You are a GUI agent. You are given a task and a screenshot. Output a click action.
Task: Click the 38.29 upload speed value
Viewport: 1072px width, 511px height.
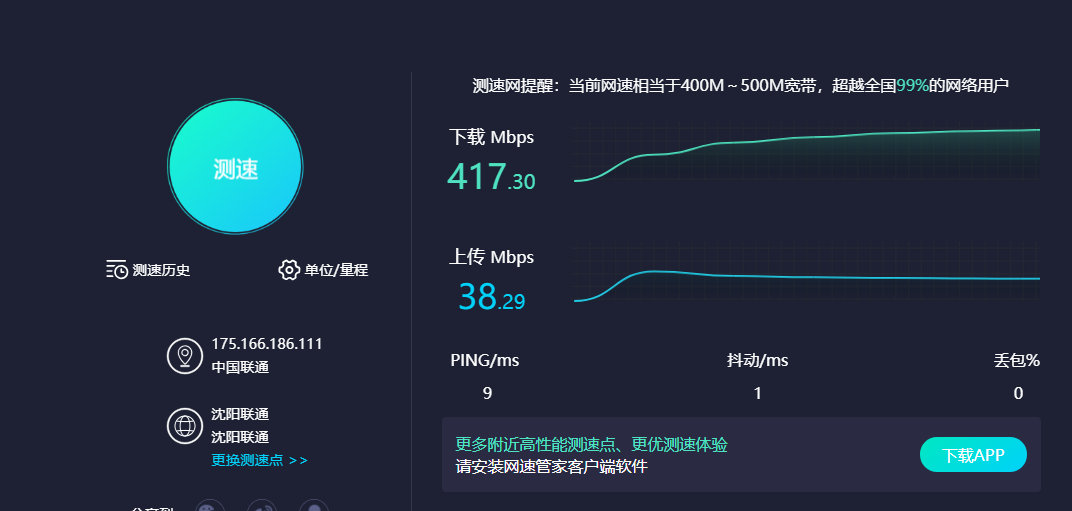click(491, 297)
